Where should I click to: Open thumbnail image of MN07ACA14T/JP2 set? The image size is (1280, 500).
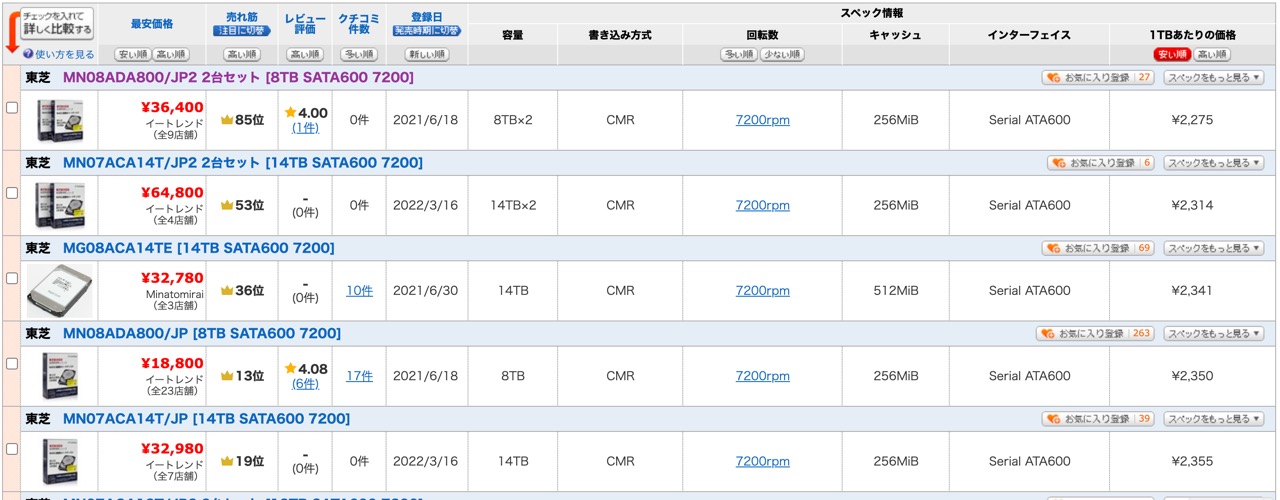coord(60,205)
